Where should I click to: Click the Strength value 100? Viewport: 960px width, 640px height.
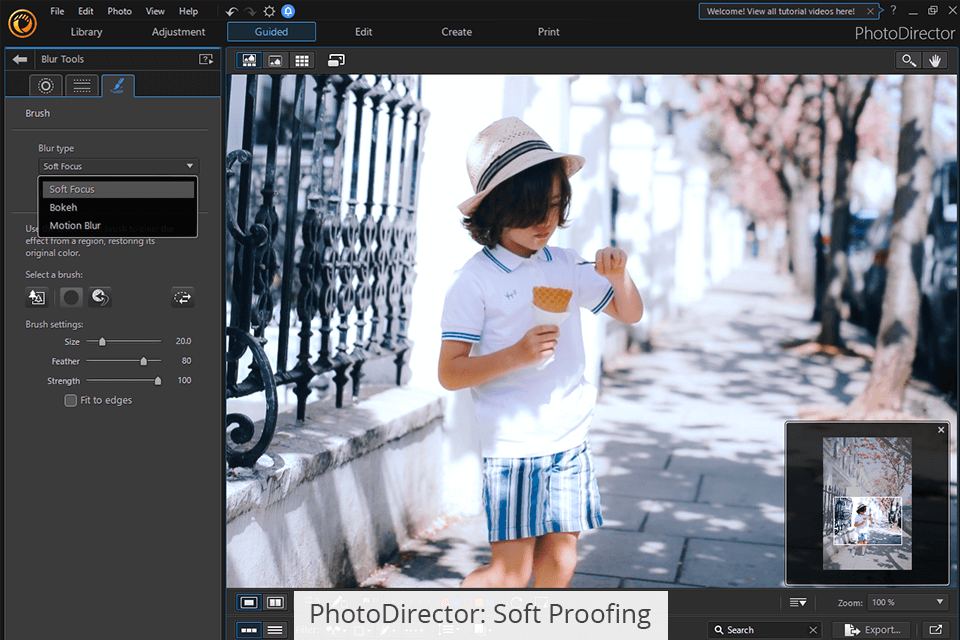[x=184, y=380]
